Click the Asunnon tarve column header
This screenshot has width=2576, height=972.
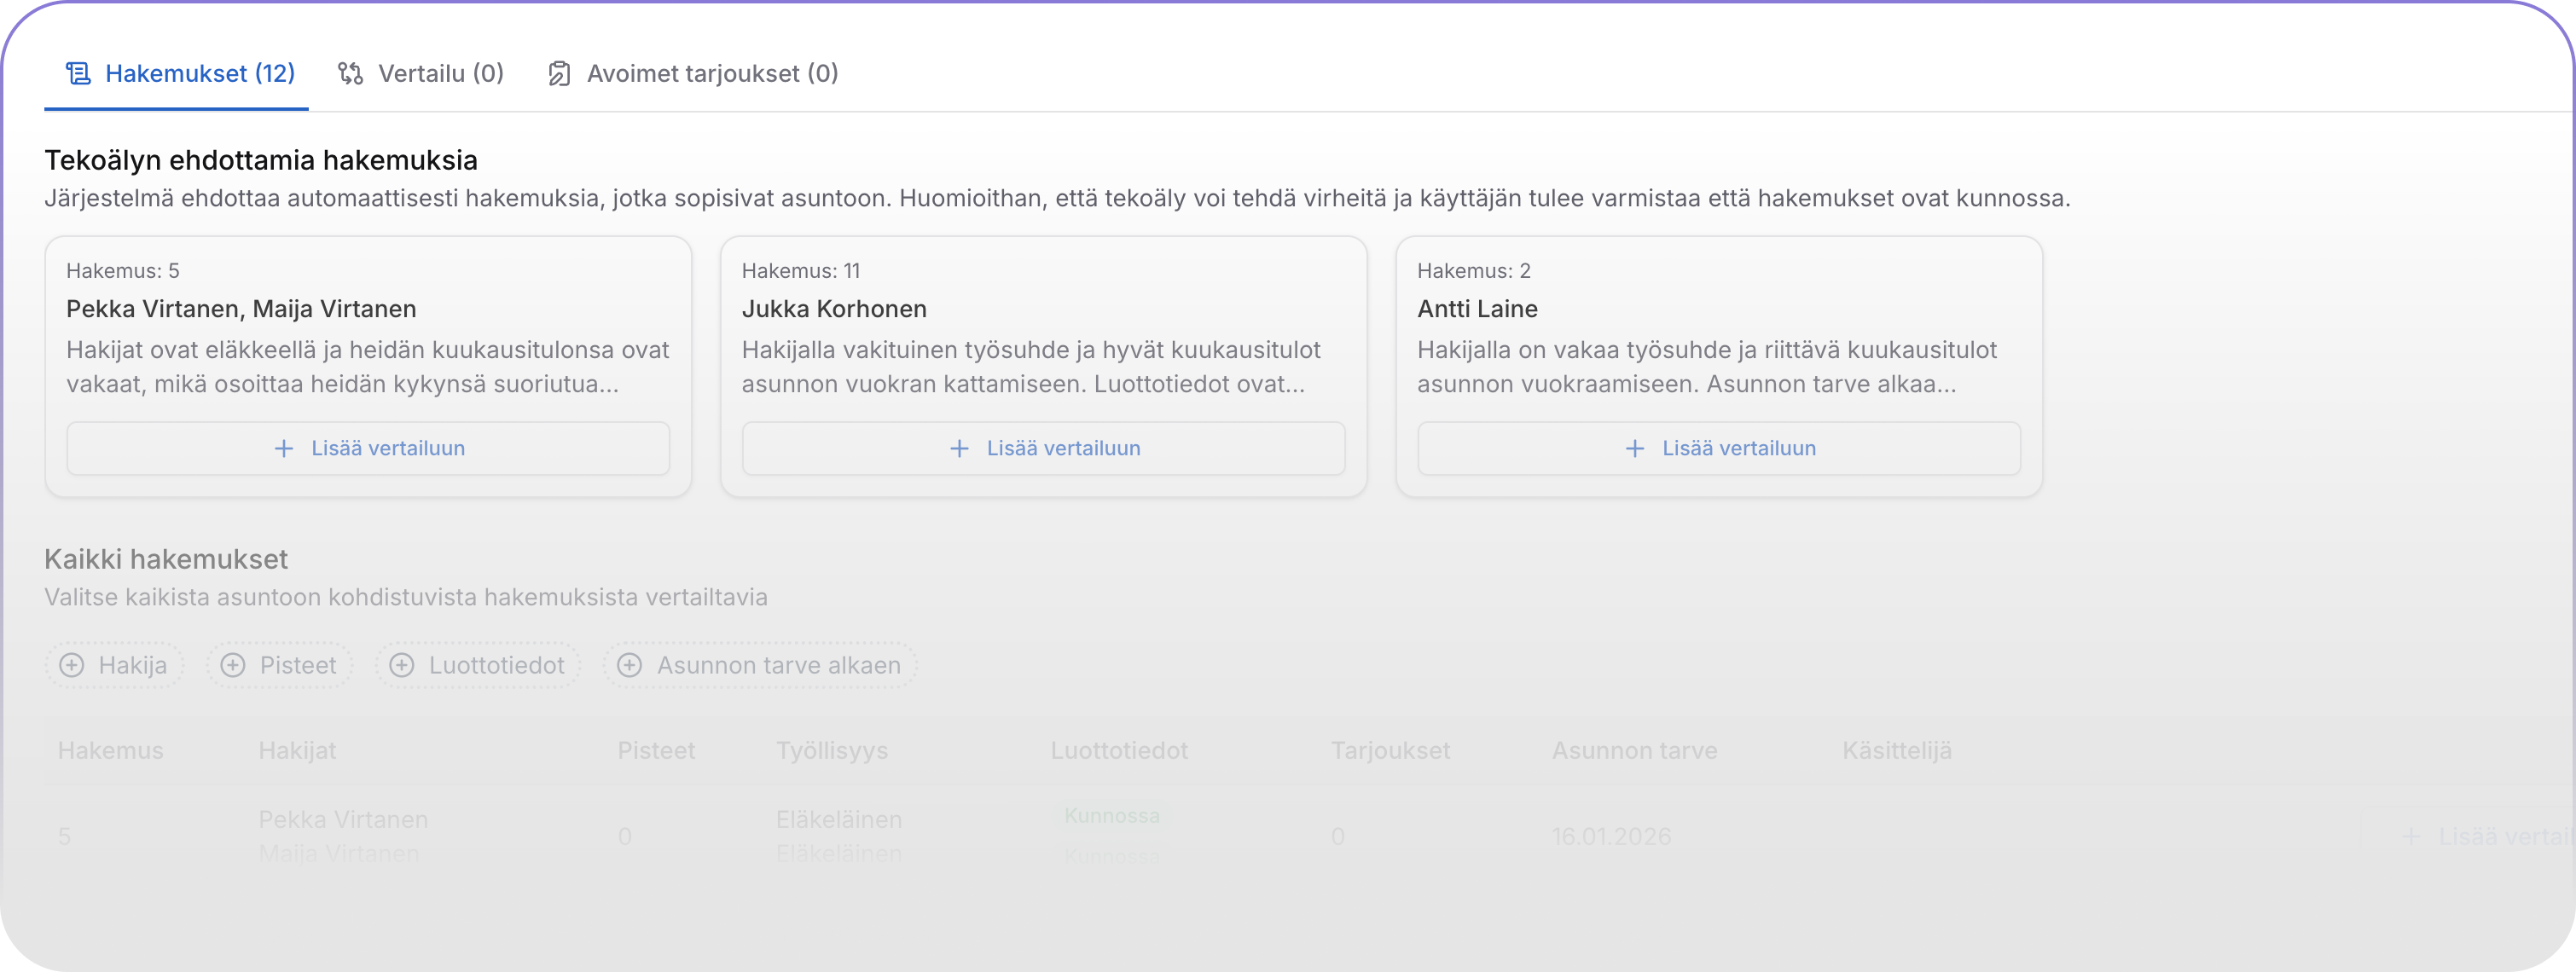click(1634, 751)
